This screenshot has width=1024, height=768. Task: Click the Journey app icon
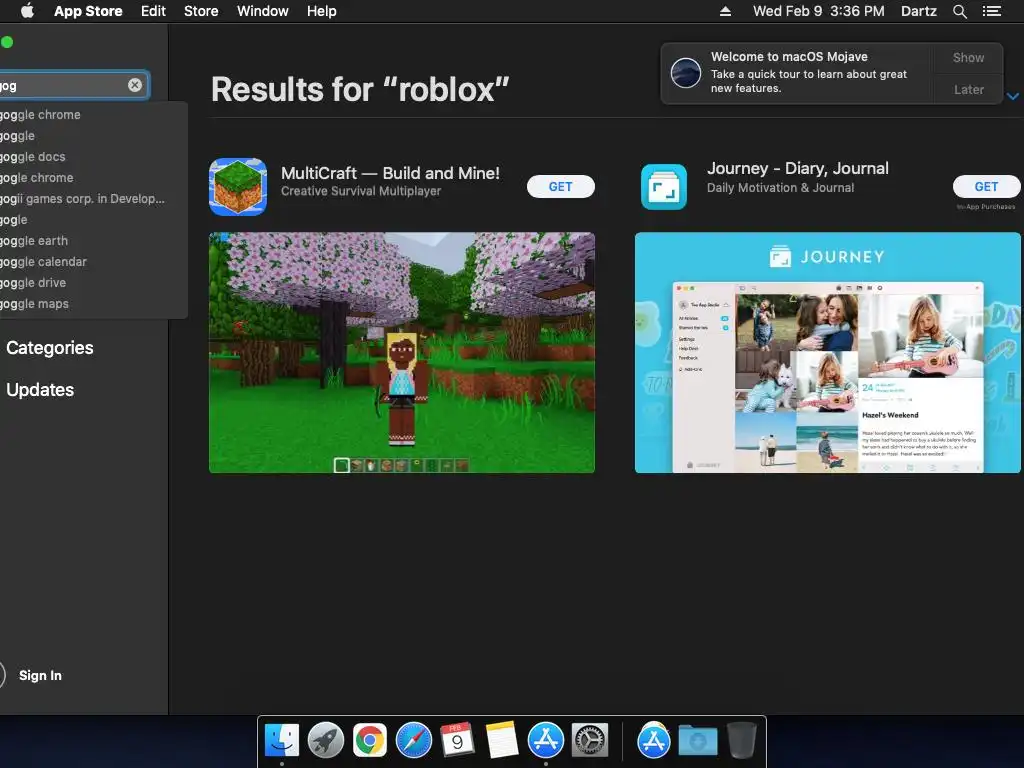coord(664,187)
